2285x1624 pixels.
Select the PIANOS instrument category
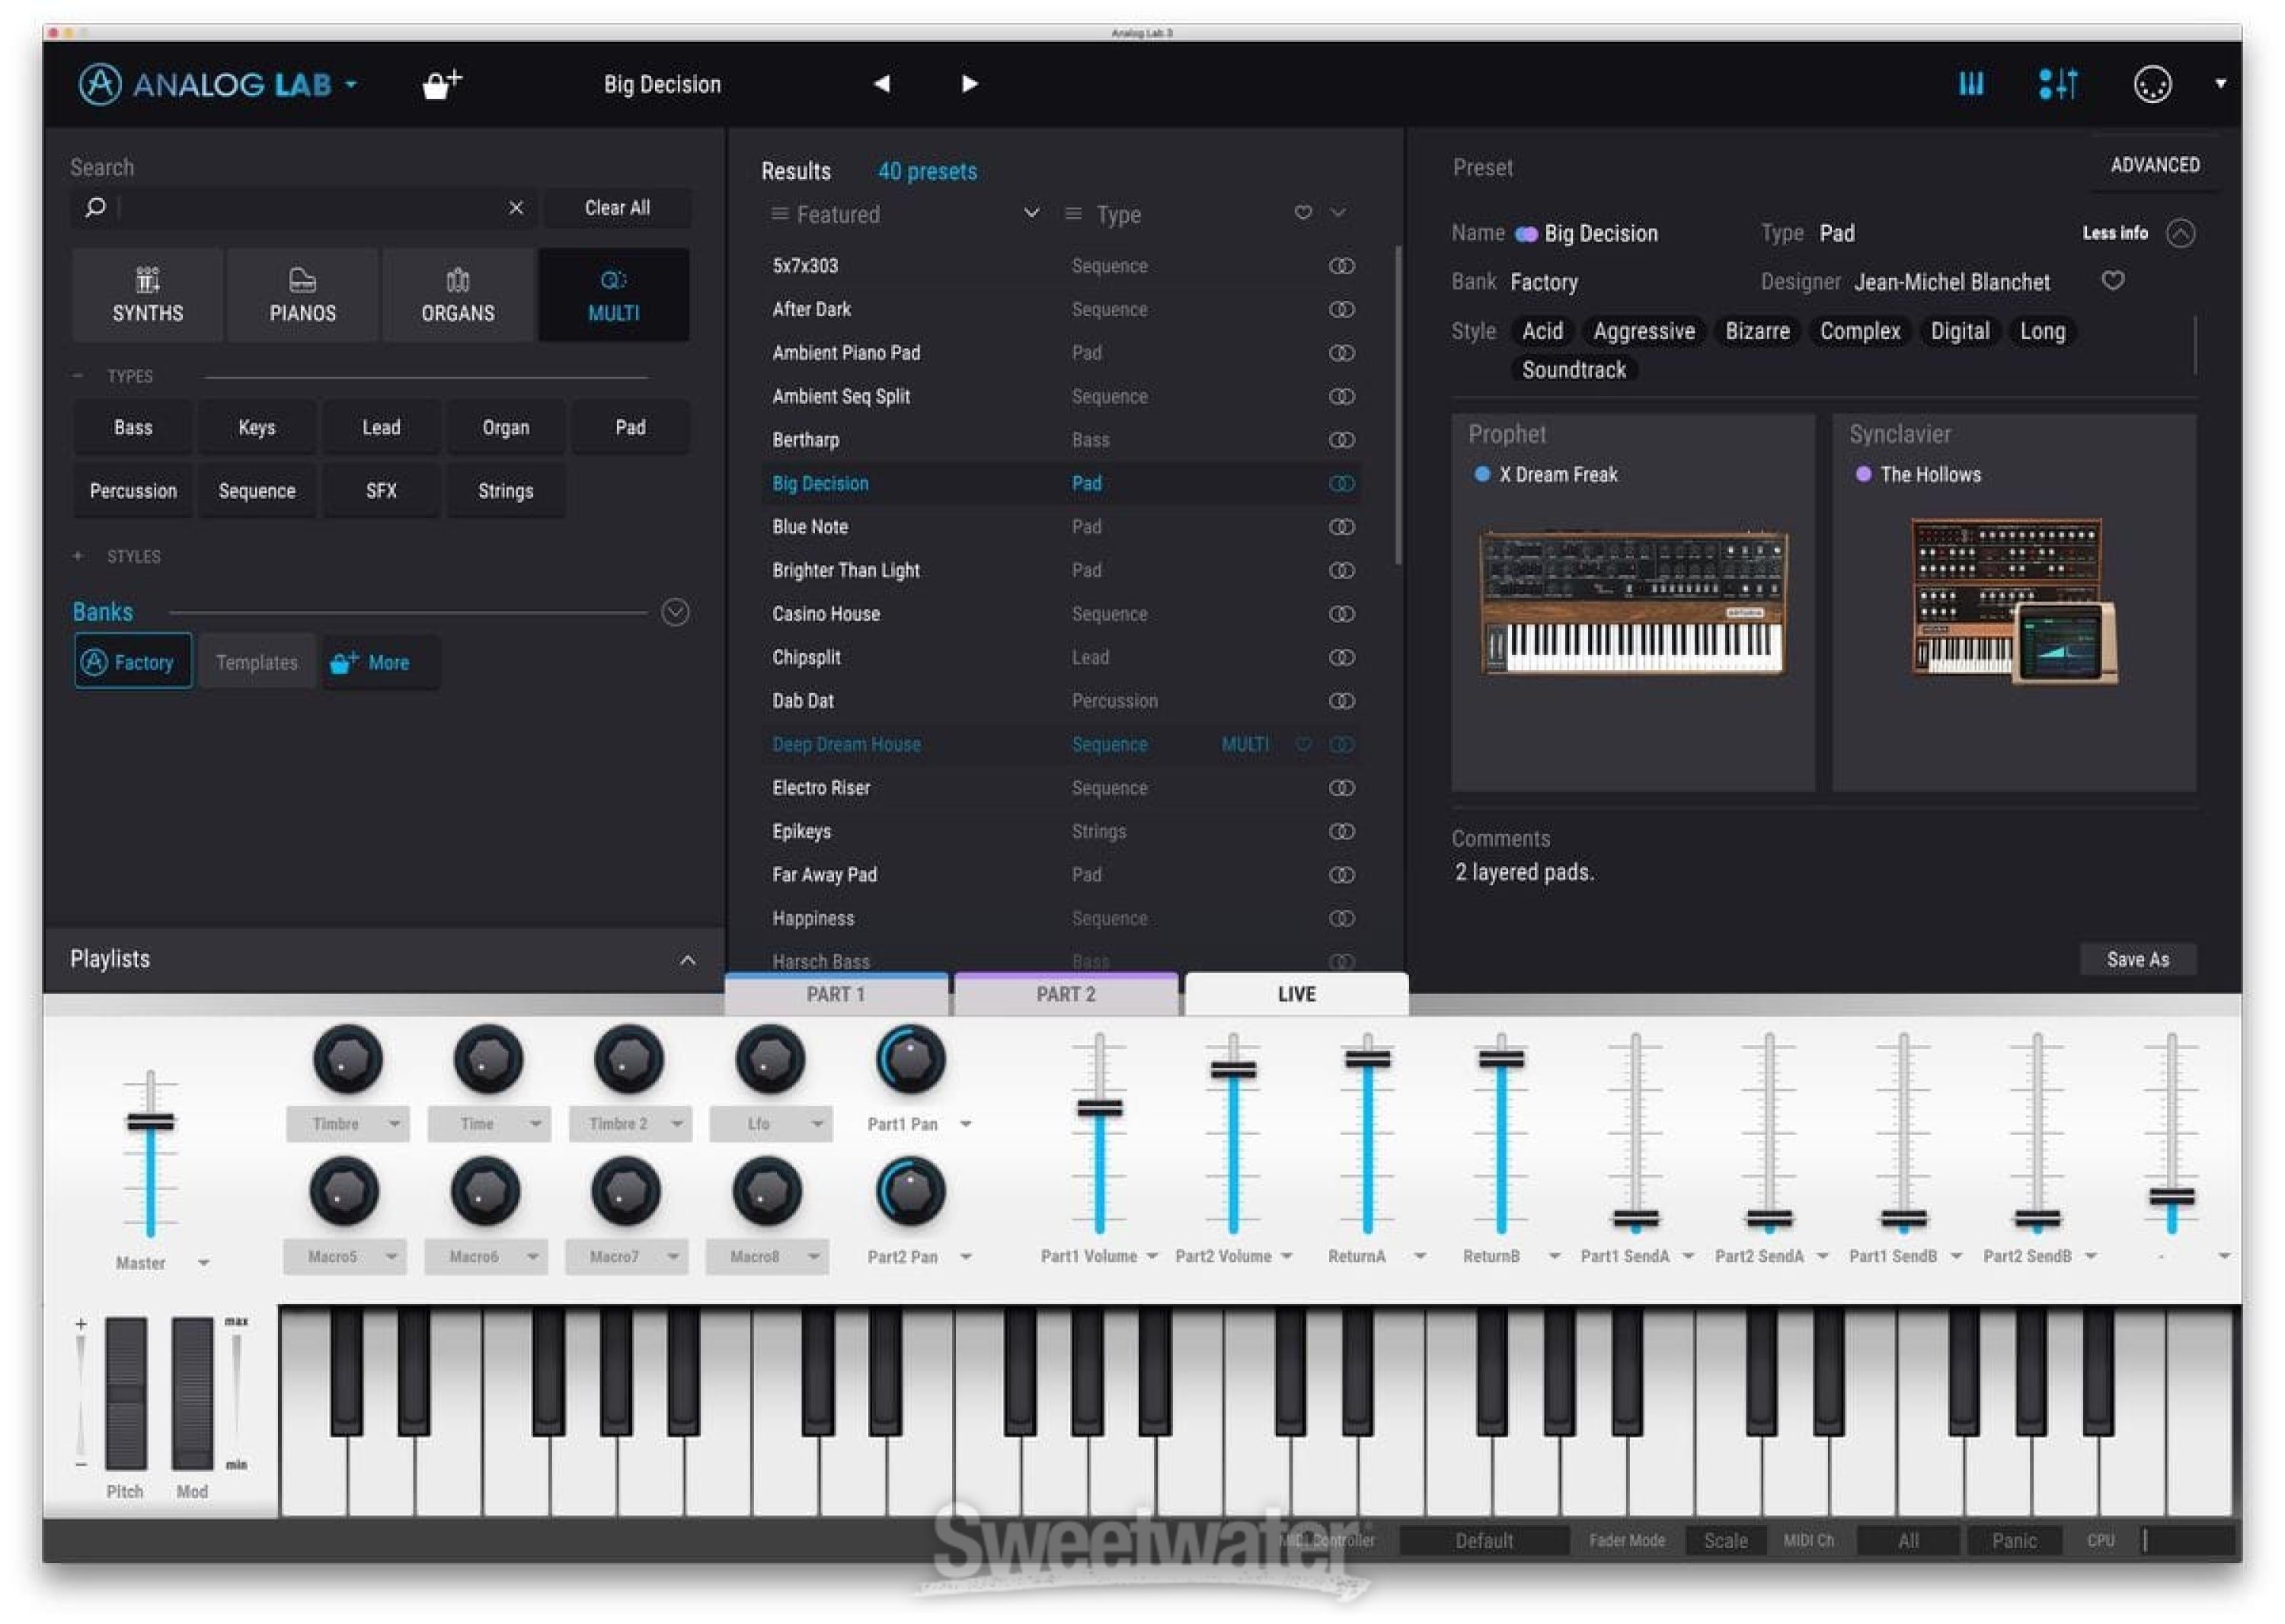pyautogui.click(x=303, y=295)
